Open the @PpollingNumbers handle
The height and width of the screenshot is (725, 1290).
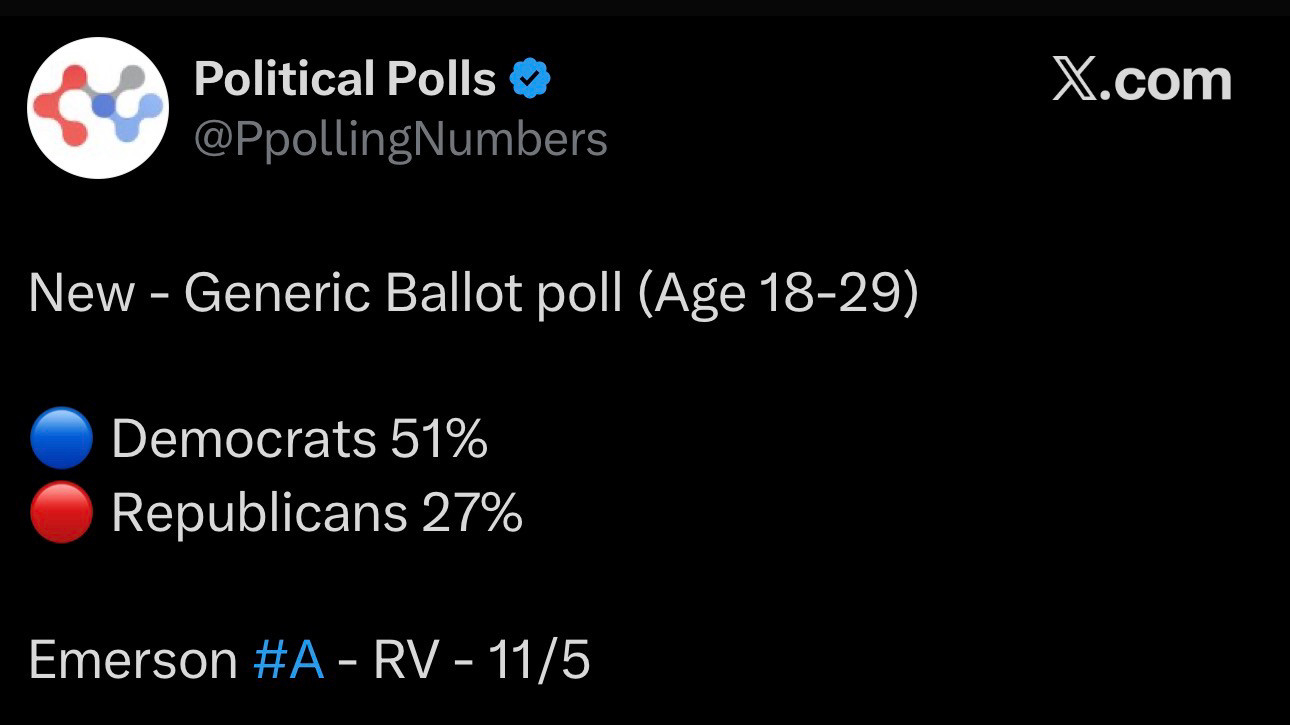(x=400, y=138)
